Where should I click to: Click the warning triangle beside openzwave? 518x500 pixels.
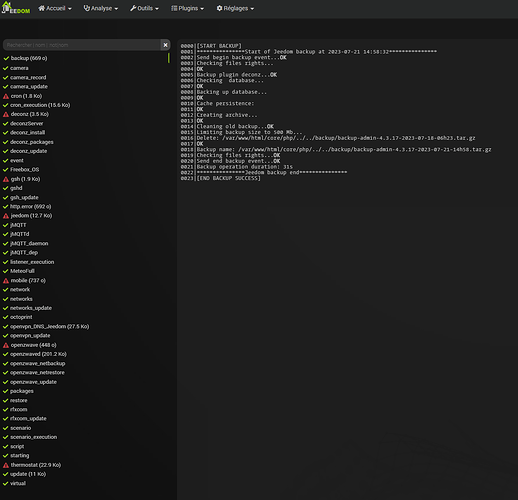coord(6,345)
